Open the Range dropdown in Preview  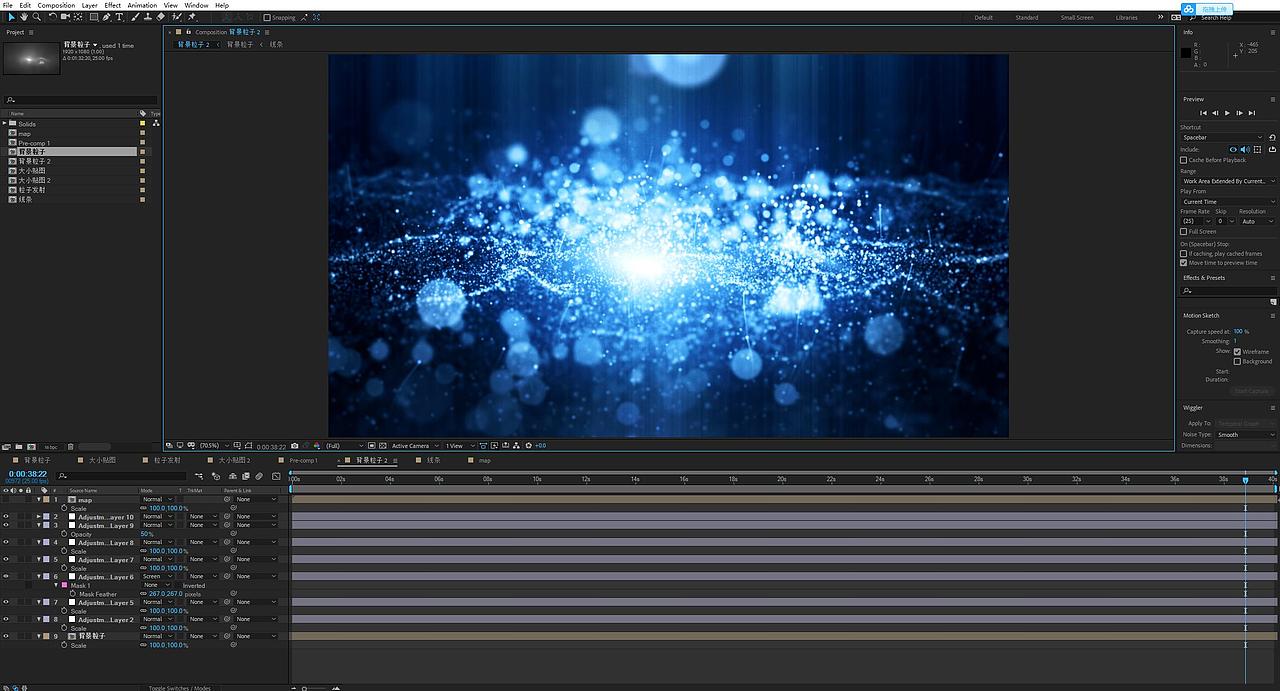point(1228,181)
